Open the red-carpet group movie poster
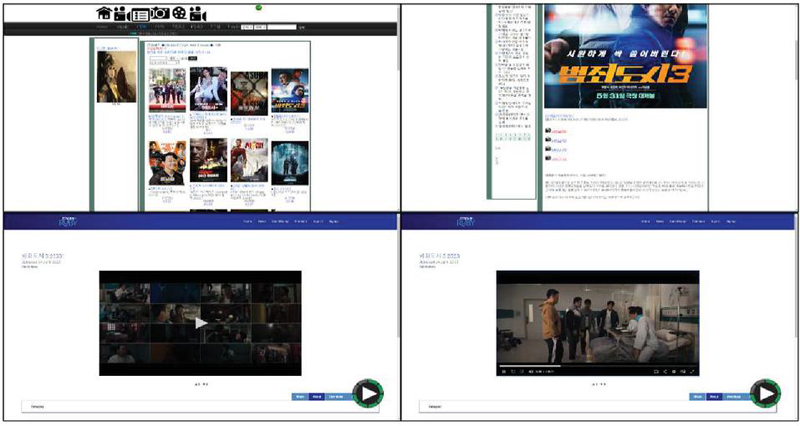 [x=167, y=90]
